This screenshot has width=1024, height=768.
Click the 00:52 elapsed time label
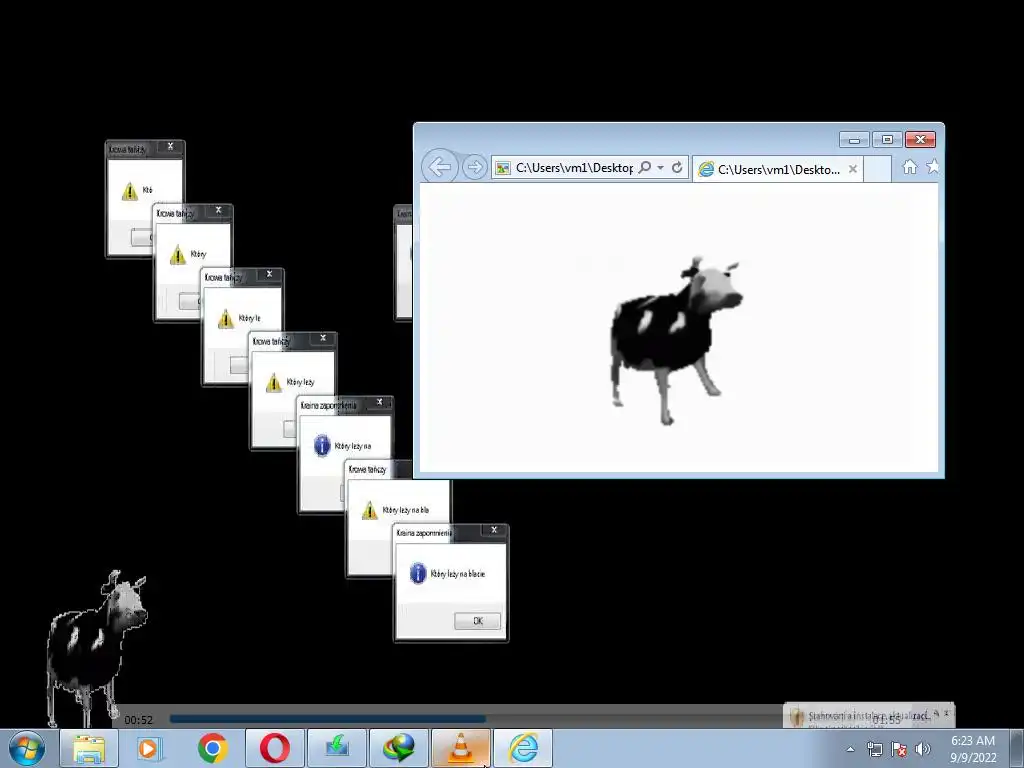[x=138, y=720]
